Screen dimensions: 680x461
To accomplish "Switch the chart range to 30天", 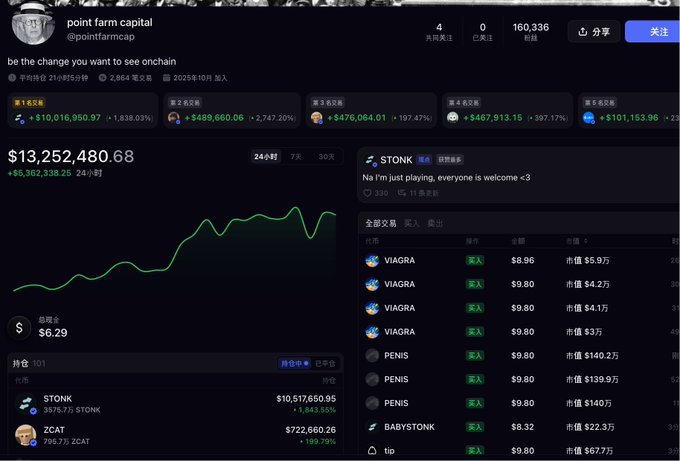I will tap(326, 157).
